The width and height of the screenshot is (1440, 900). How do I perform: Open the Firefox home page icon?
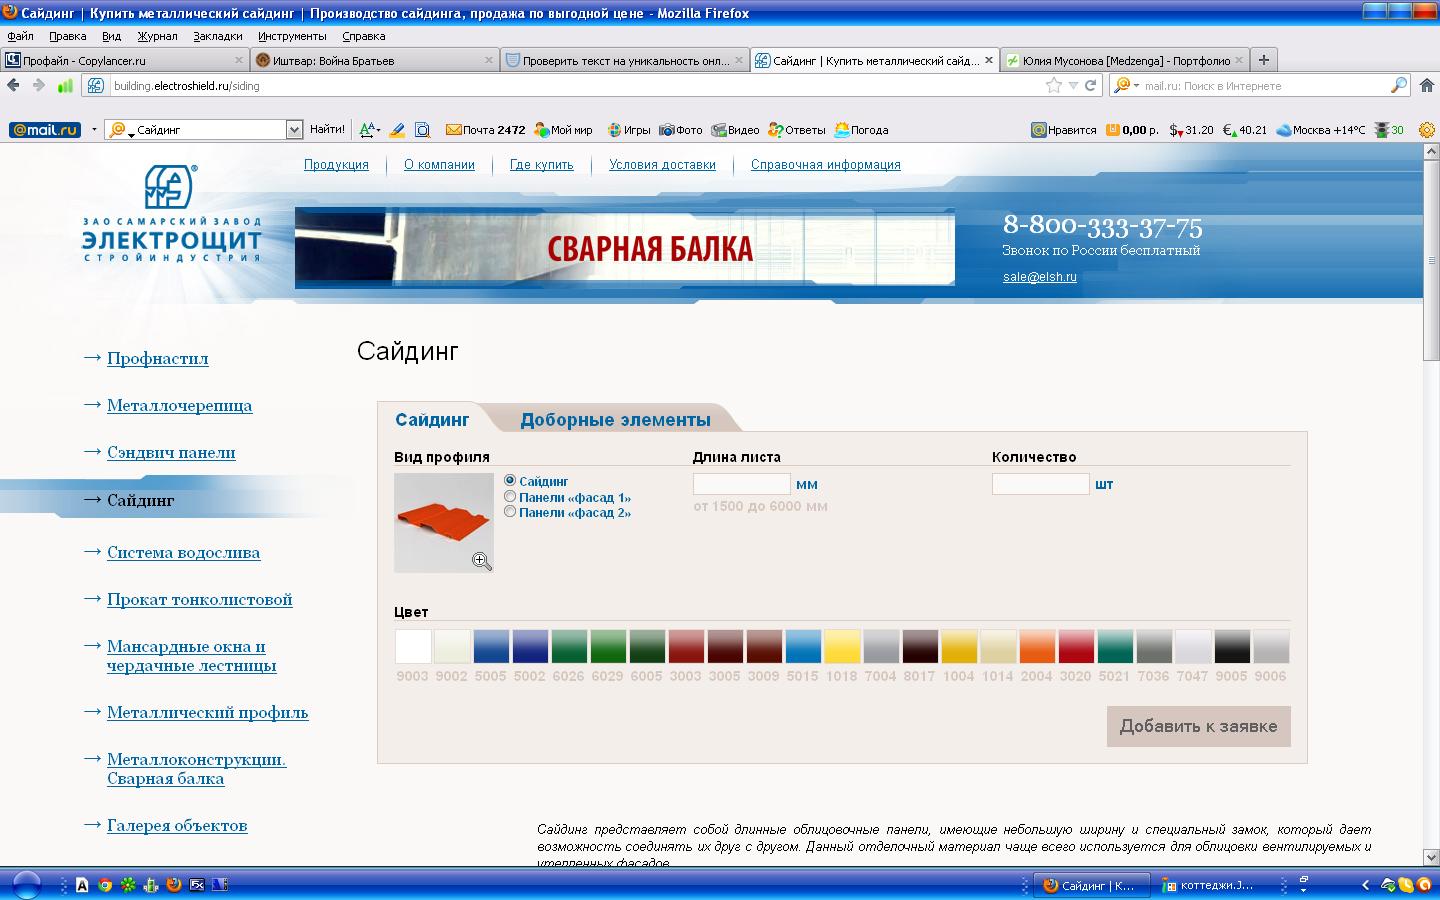1427,86
